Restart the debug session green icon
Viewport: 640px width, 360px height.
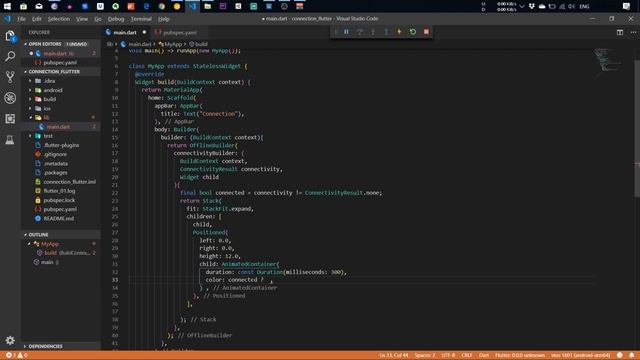[x=413, y=32]
